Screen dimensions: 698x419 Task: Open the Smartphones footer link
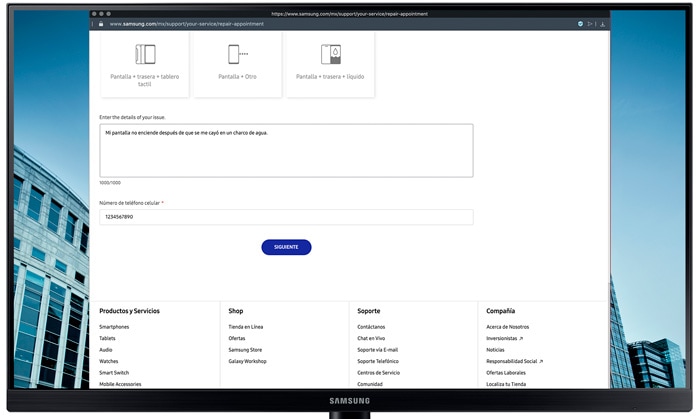114,327
